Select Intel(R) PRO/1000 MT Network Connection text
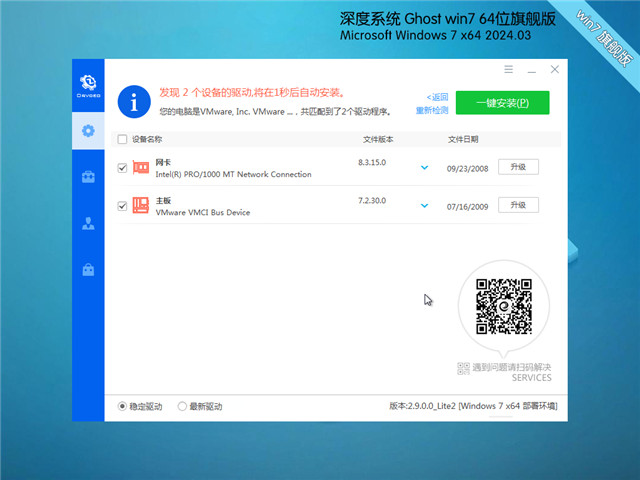 pyautogui.click(x=233, y=174)
